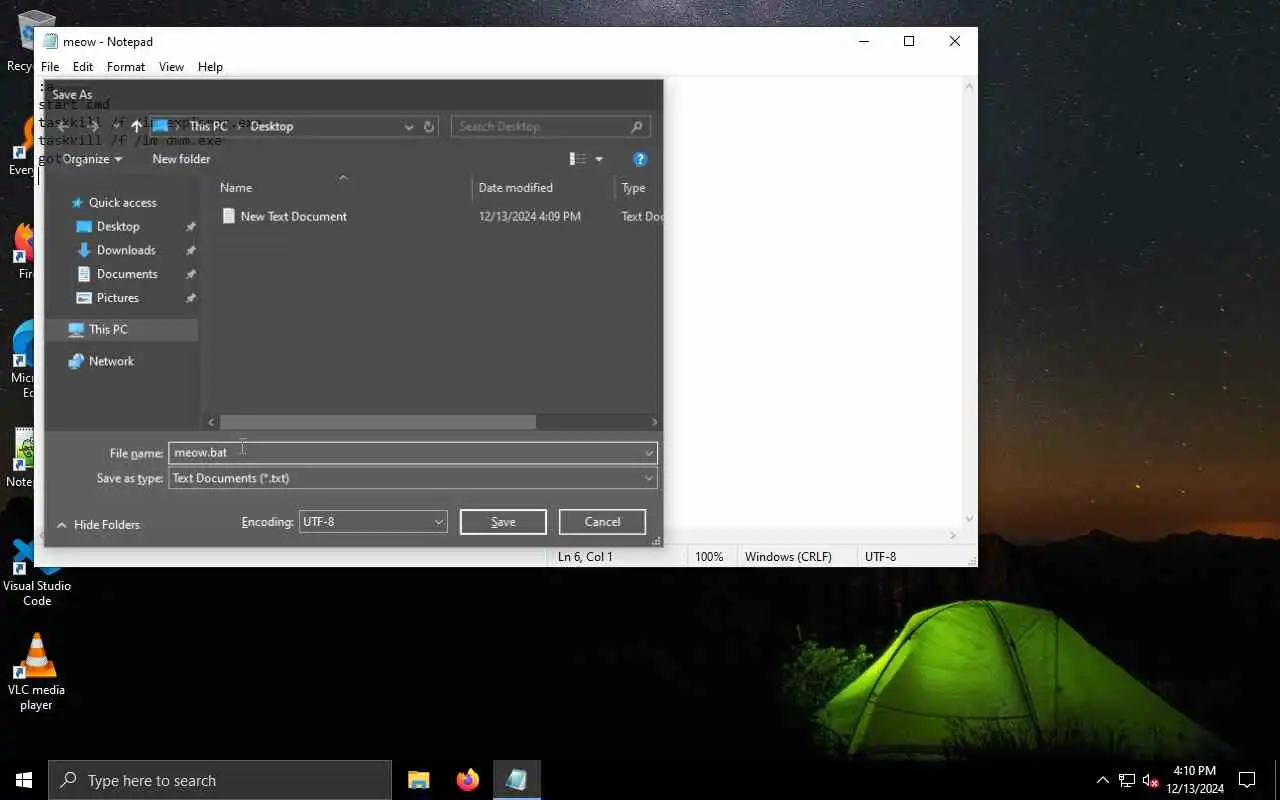Open the notification center icon
1280x800 pixels.
pyautogui.click(x=1247, y=780)
